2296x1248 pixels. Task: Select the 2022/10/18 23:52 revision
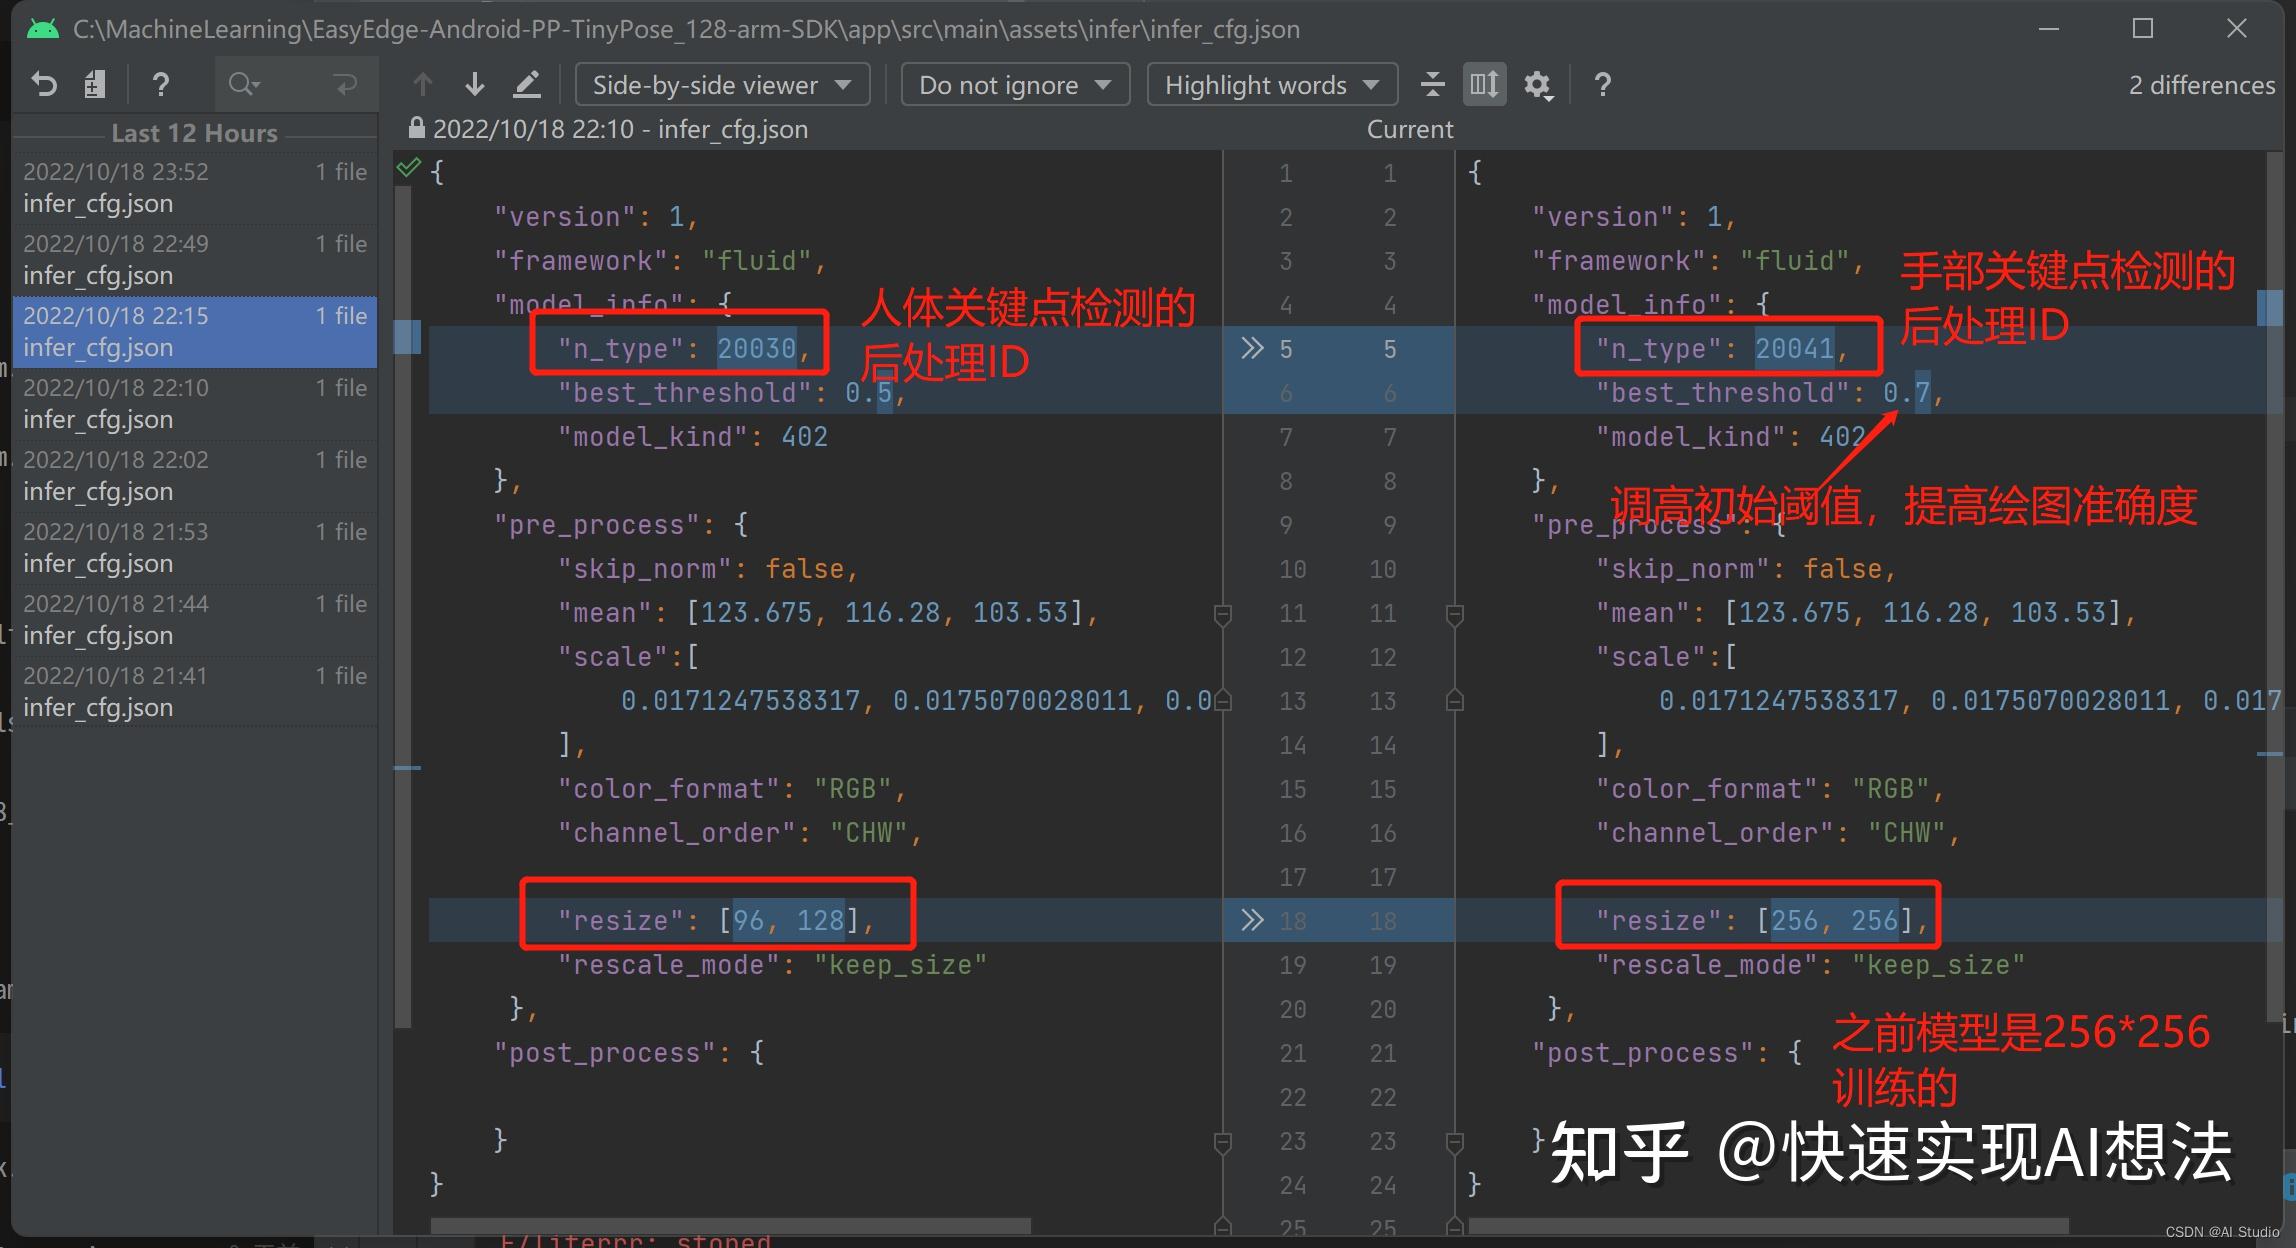[195, 188]
